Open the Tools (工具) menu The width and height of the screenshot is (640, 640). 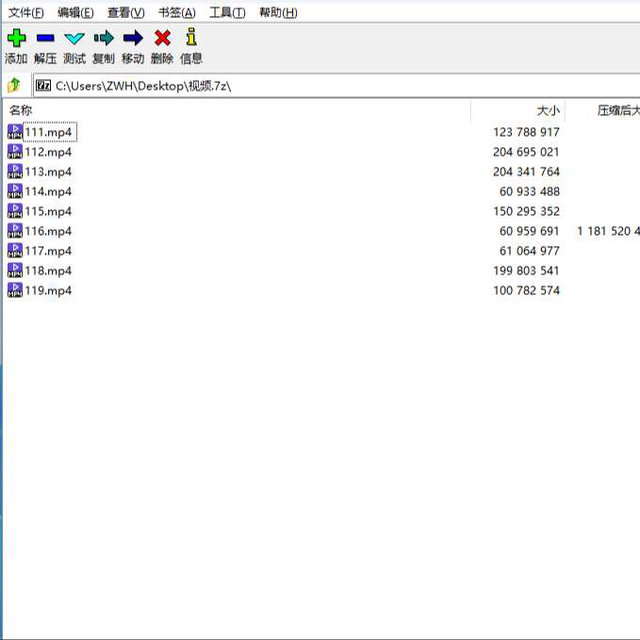point(227,13)
